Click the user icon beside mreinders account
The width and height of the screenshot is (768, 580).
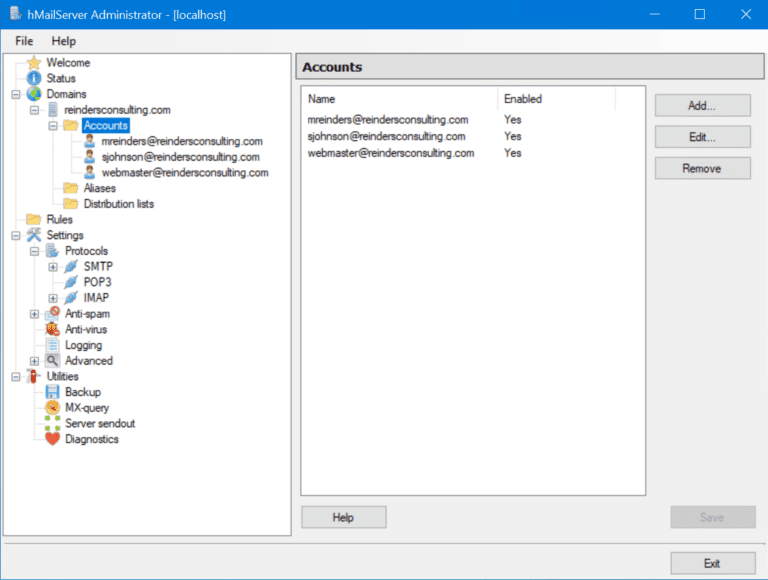[x=90, y=141]
